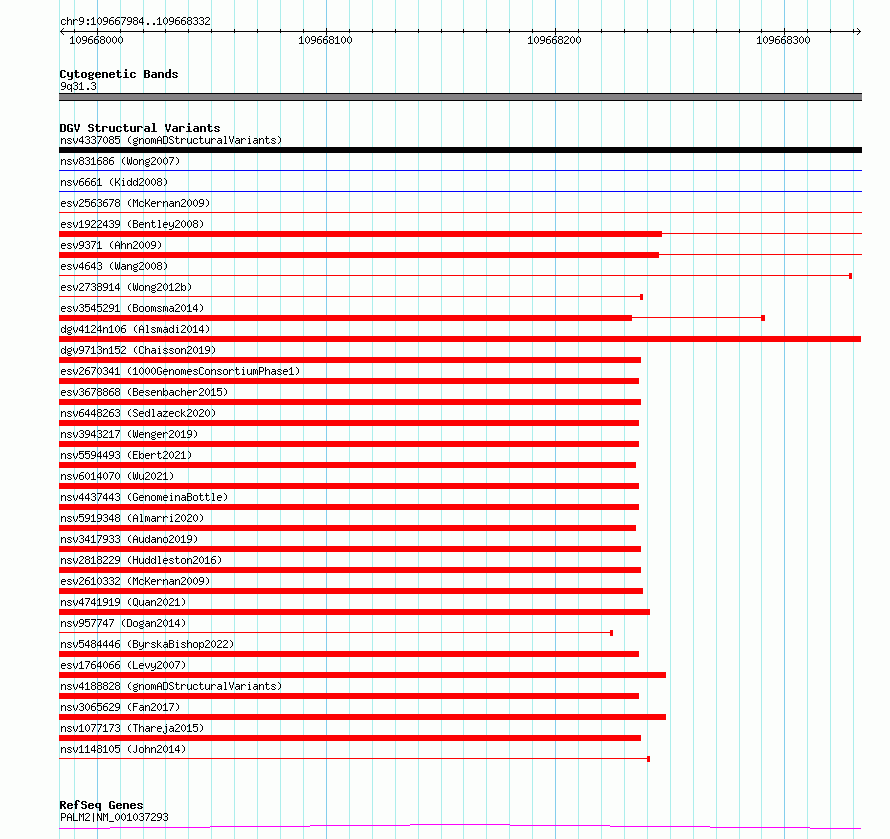Open variant nsv2818229 (Huddleston2016)
This screenshot has width=890, height=839.
tap(141, 560)
